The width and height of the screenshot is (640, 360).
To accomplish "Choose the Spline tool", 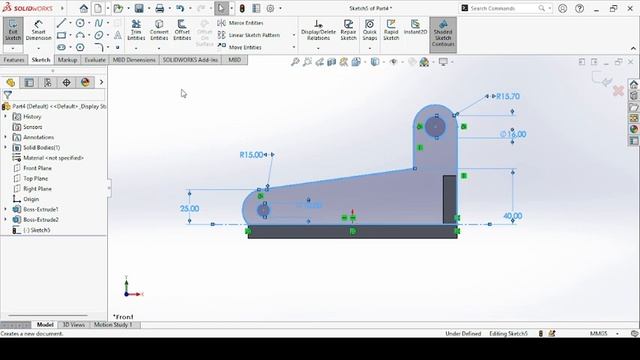I will tap(98, 23).
